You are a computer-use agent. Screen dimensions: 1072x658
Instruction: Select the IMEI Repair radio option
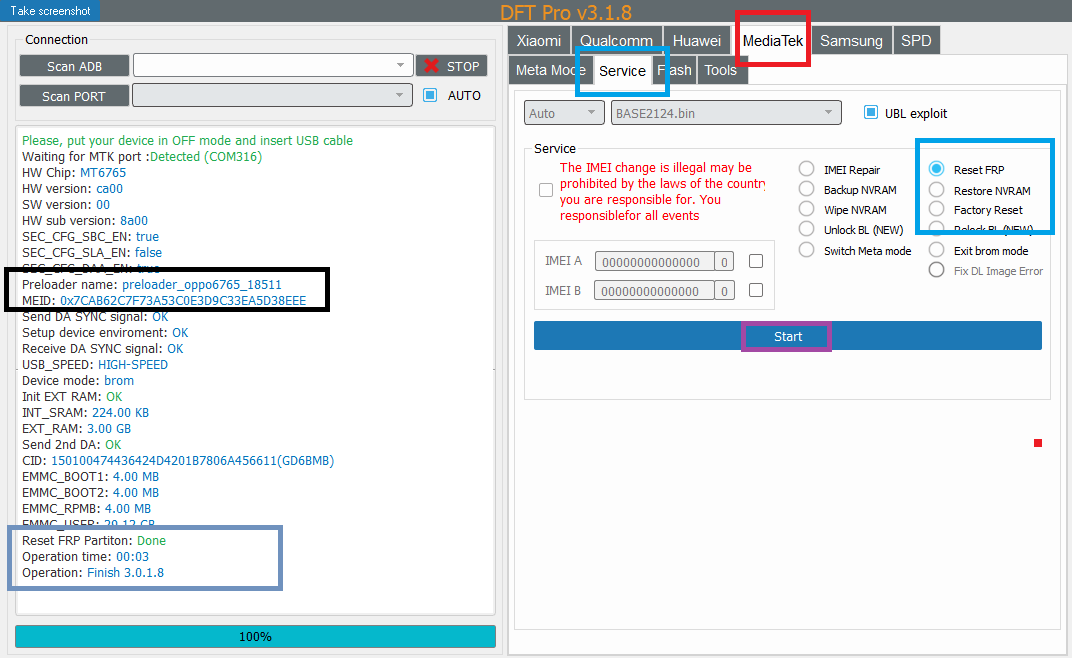click(x=807, y=169)
